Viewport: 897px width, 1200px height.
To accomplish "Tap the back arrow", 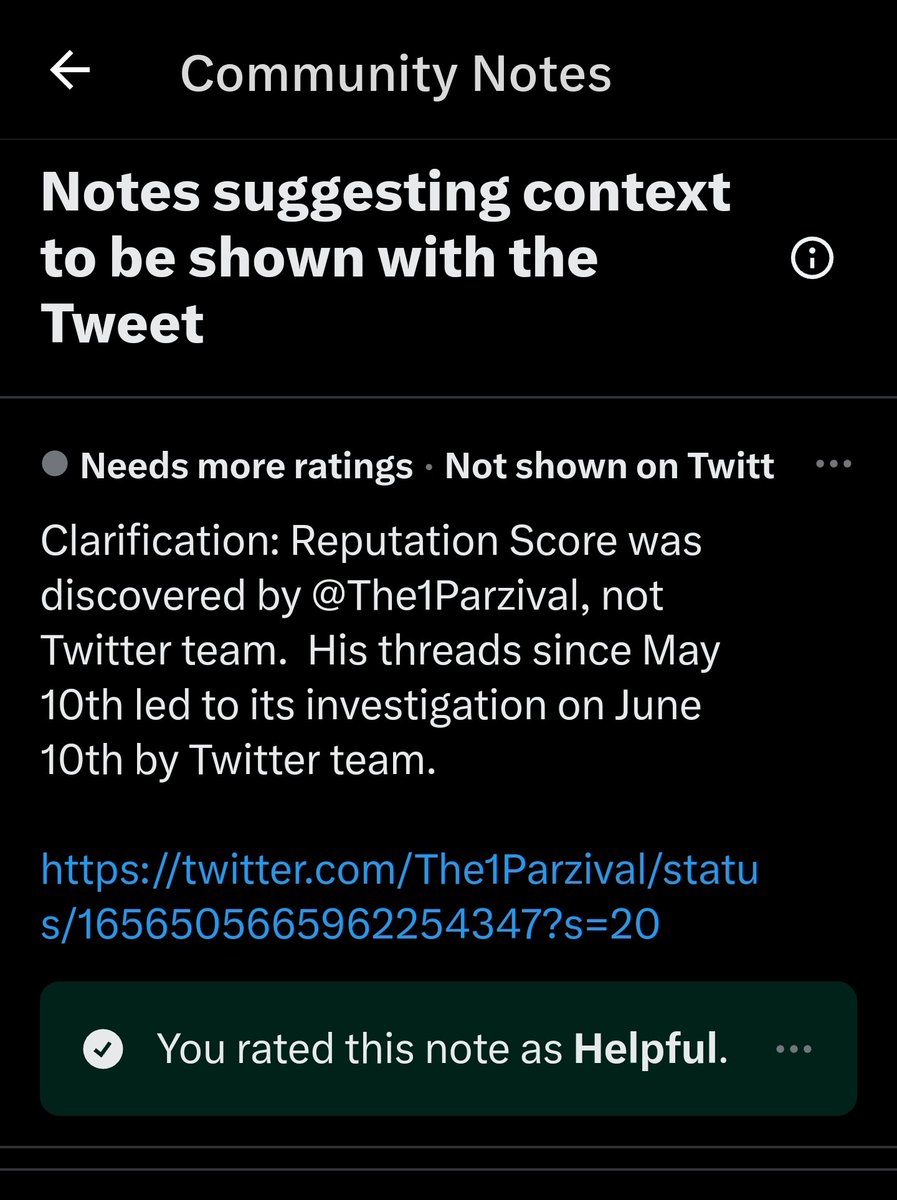I will [70, 72].
